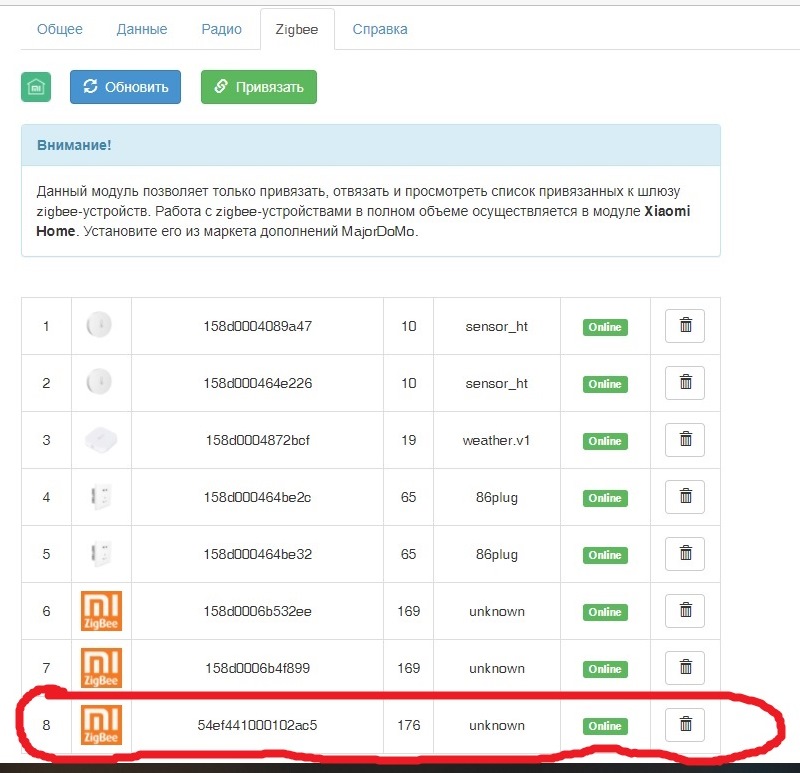
Task: Click weather sensor image in row 158d0004872bcf
Action: 101,439
